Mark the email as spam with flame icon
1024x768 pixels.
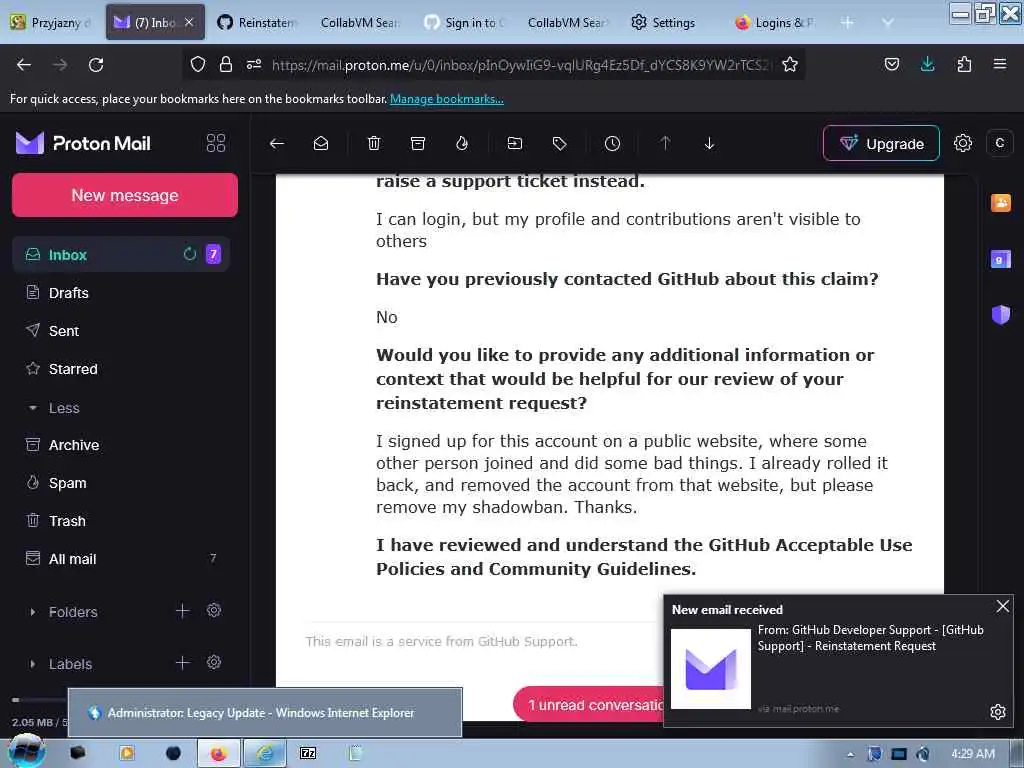462,144
